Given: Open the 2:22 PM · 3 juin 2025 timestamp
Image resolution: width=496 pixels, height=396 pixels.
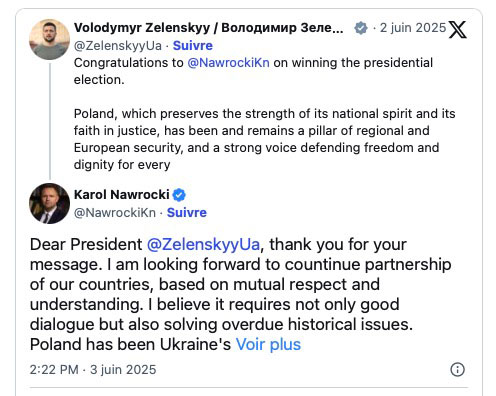Looking at the screenshot, I should coord(93,370).
